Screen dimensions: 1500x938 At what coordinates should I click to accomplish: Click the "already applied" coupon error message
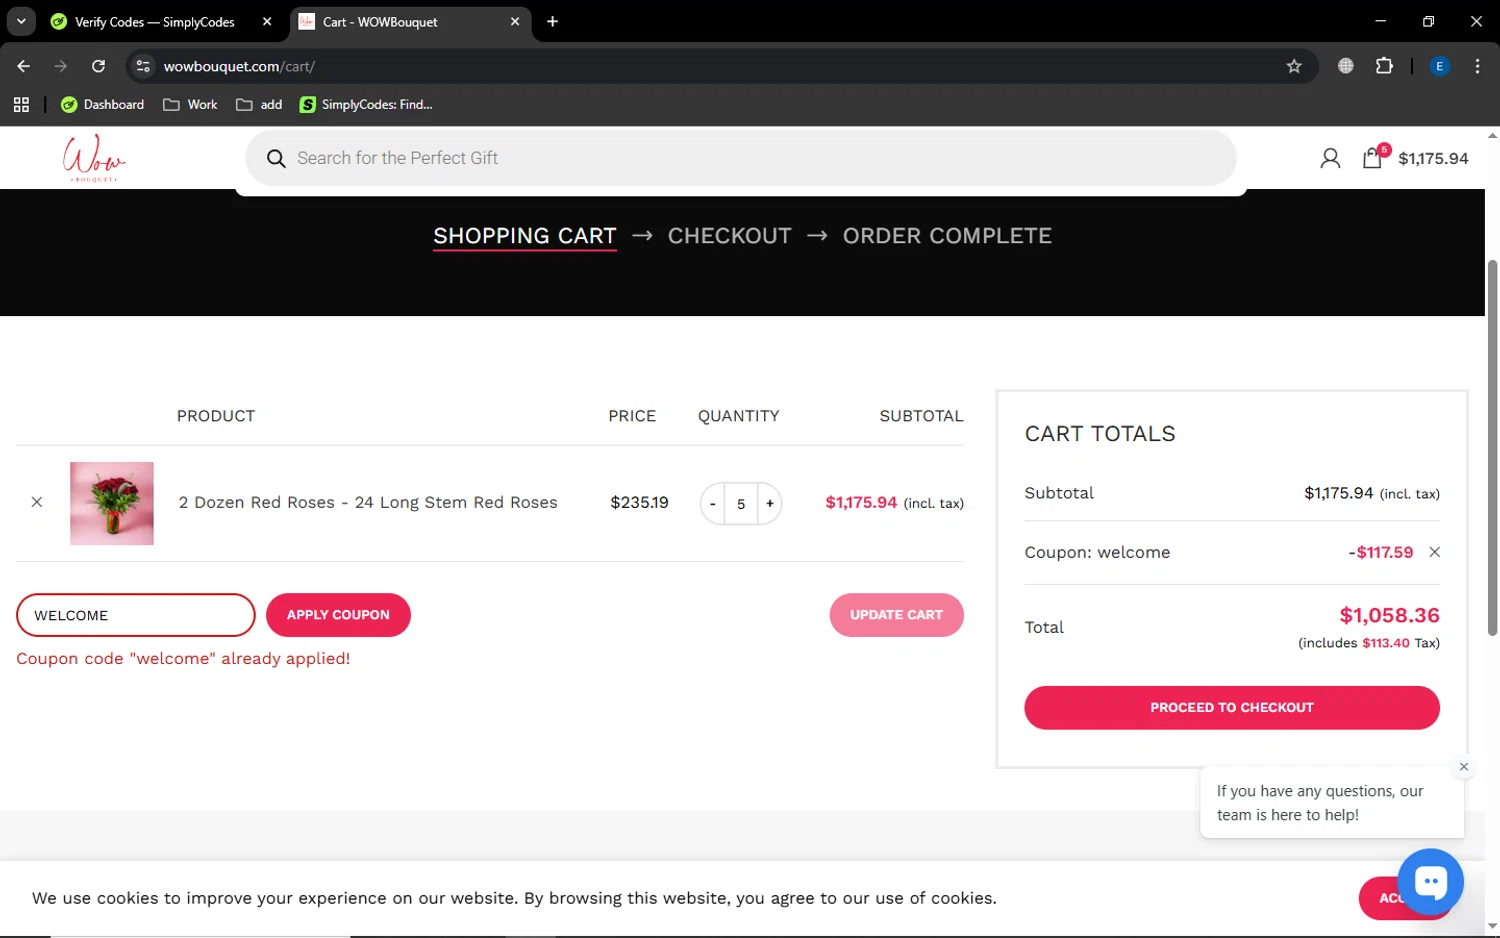(183, 659)
